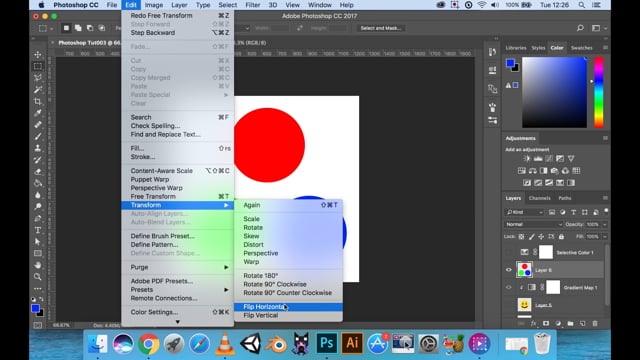Click the trash icon in Layers panel
Screen dimensions: 640x360
[595, 323]
